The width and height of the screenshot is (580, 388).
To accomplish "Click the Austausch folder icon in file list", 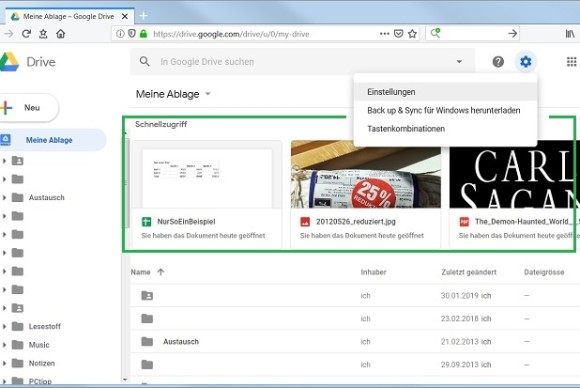I will [x=147, y=341].
